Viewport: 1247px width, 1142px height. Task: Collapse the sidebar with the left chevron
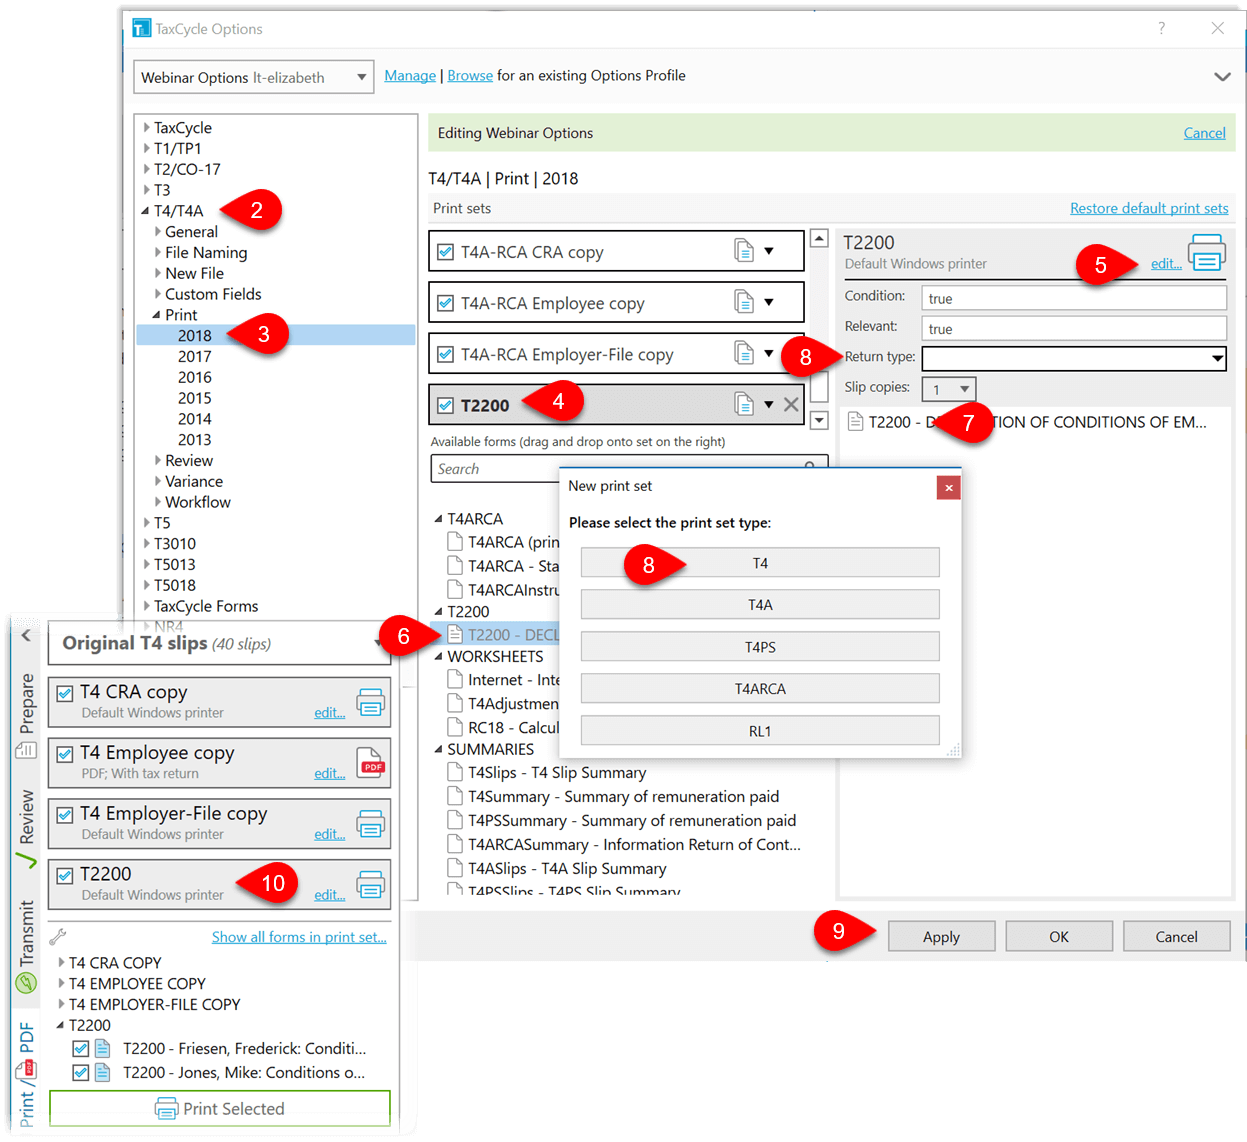(27, 636)
